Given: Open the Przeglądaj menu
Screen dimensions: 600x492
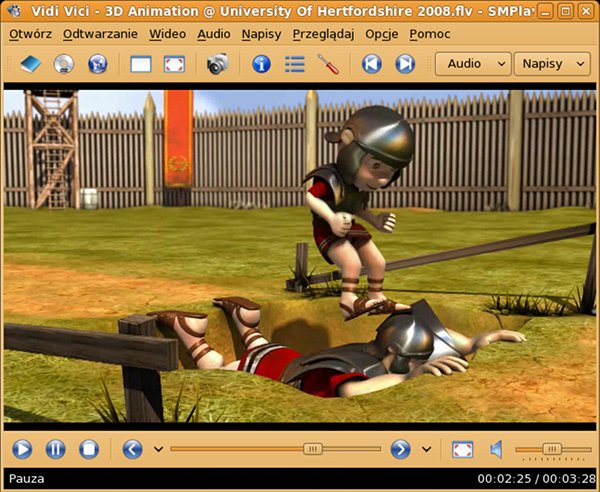Looking at the screenshot, I should 323,34.
